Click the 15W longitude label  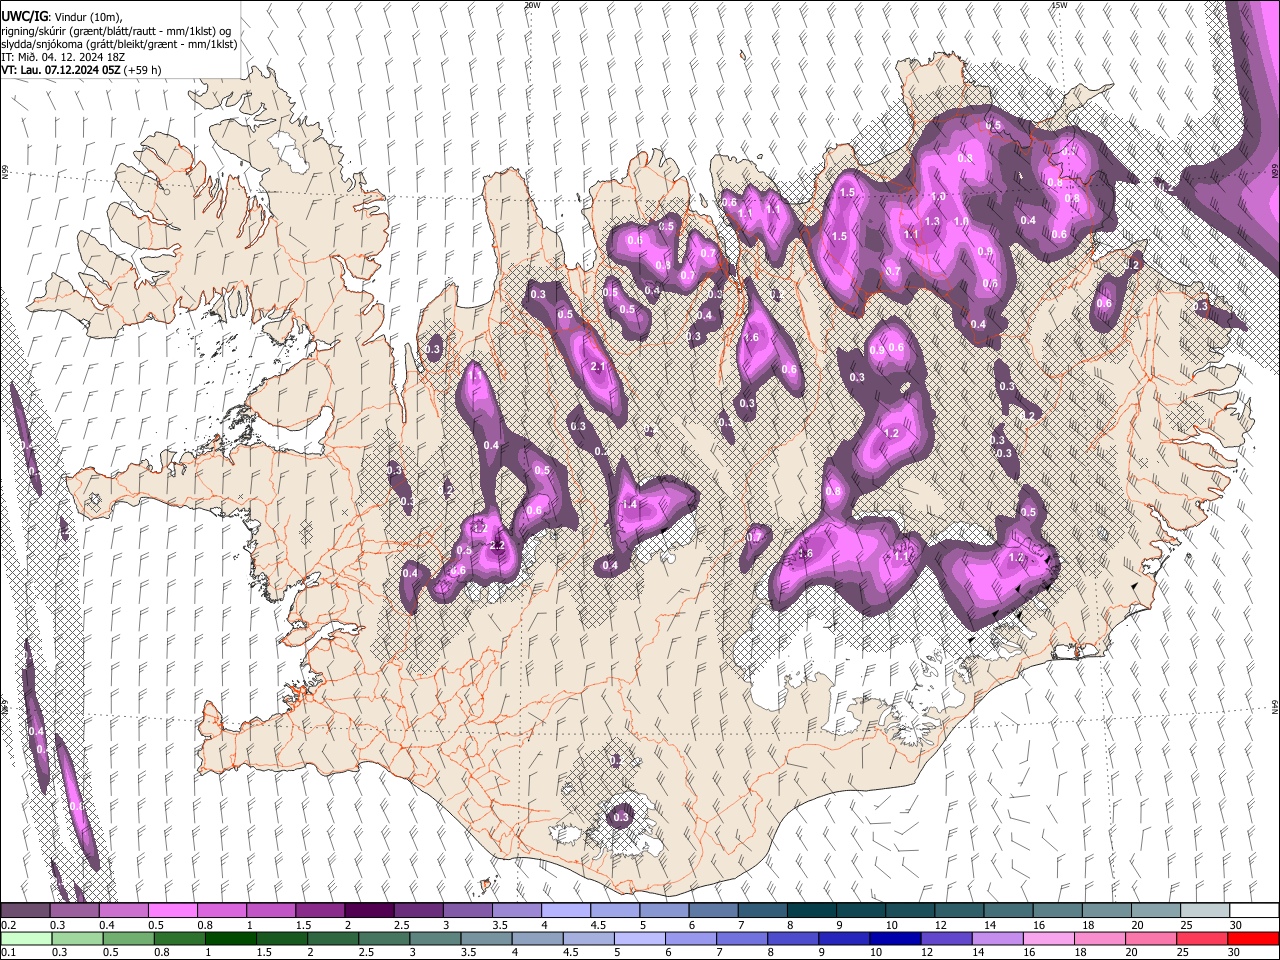1059,5
